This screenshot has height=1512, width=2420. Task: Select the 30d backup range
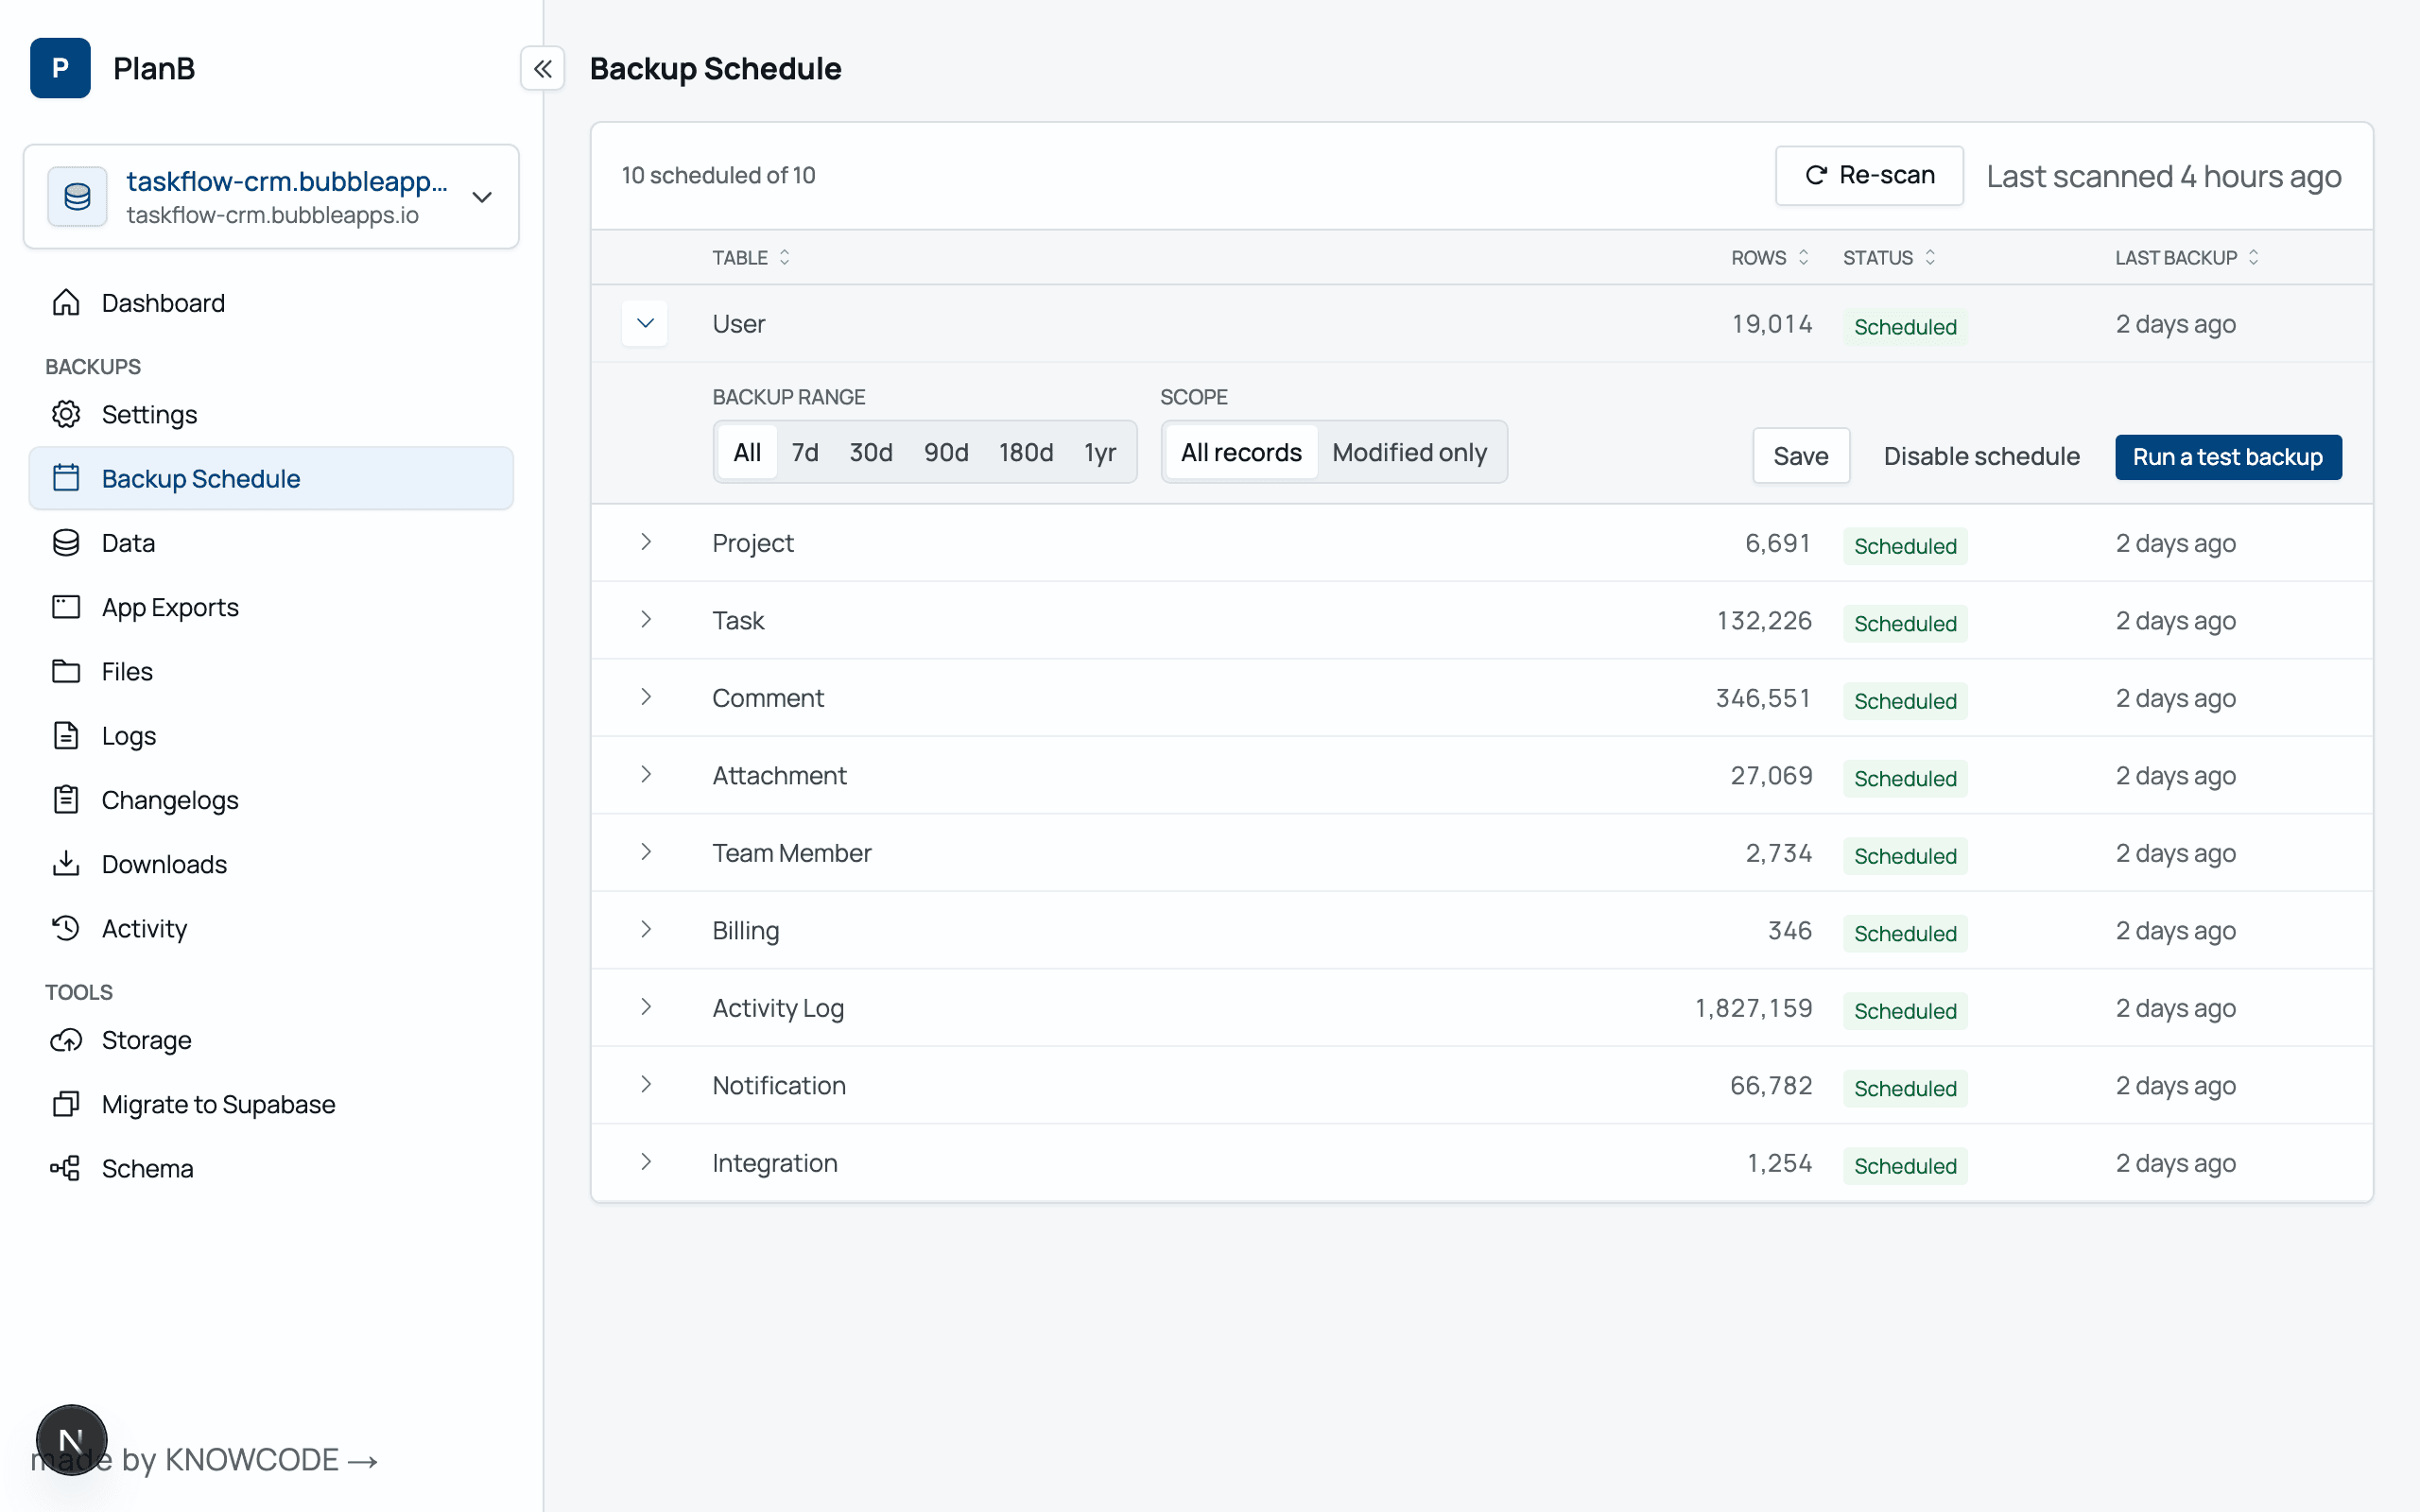coord(871,452)
